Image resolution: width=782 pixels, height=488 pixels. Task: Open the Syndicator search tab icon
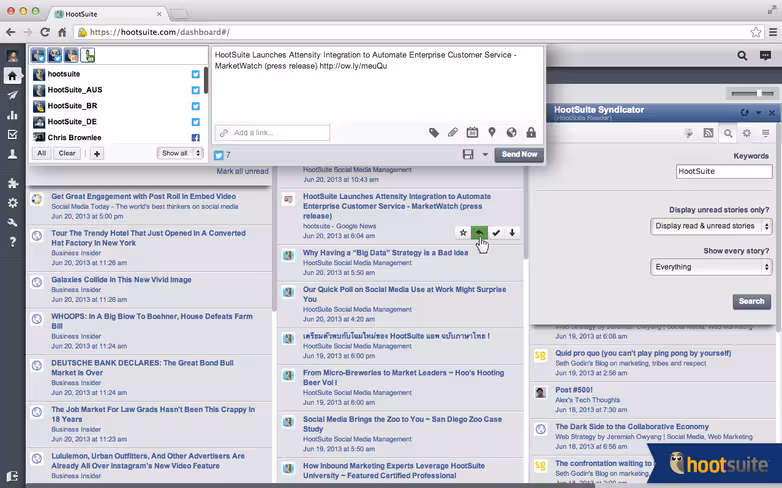728,133
